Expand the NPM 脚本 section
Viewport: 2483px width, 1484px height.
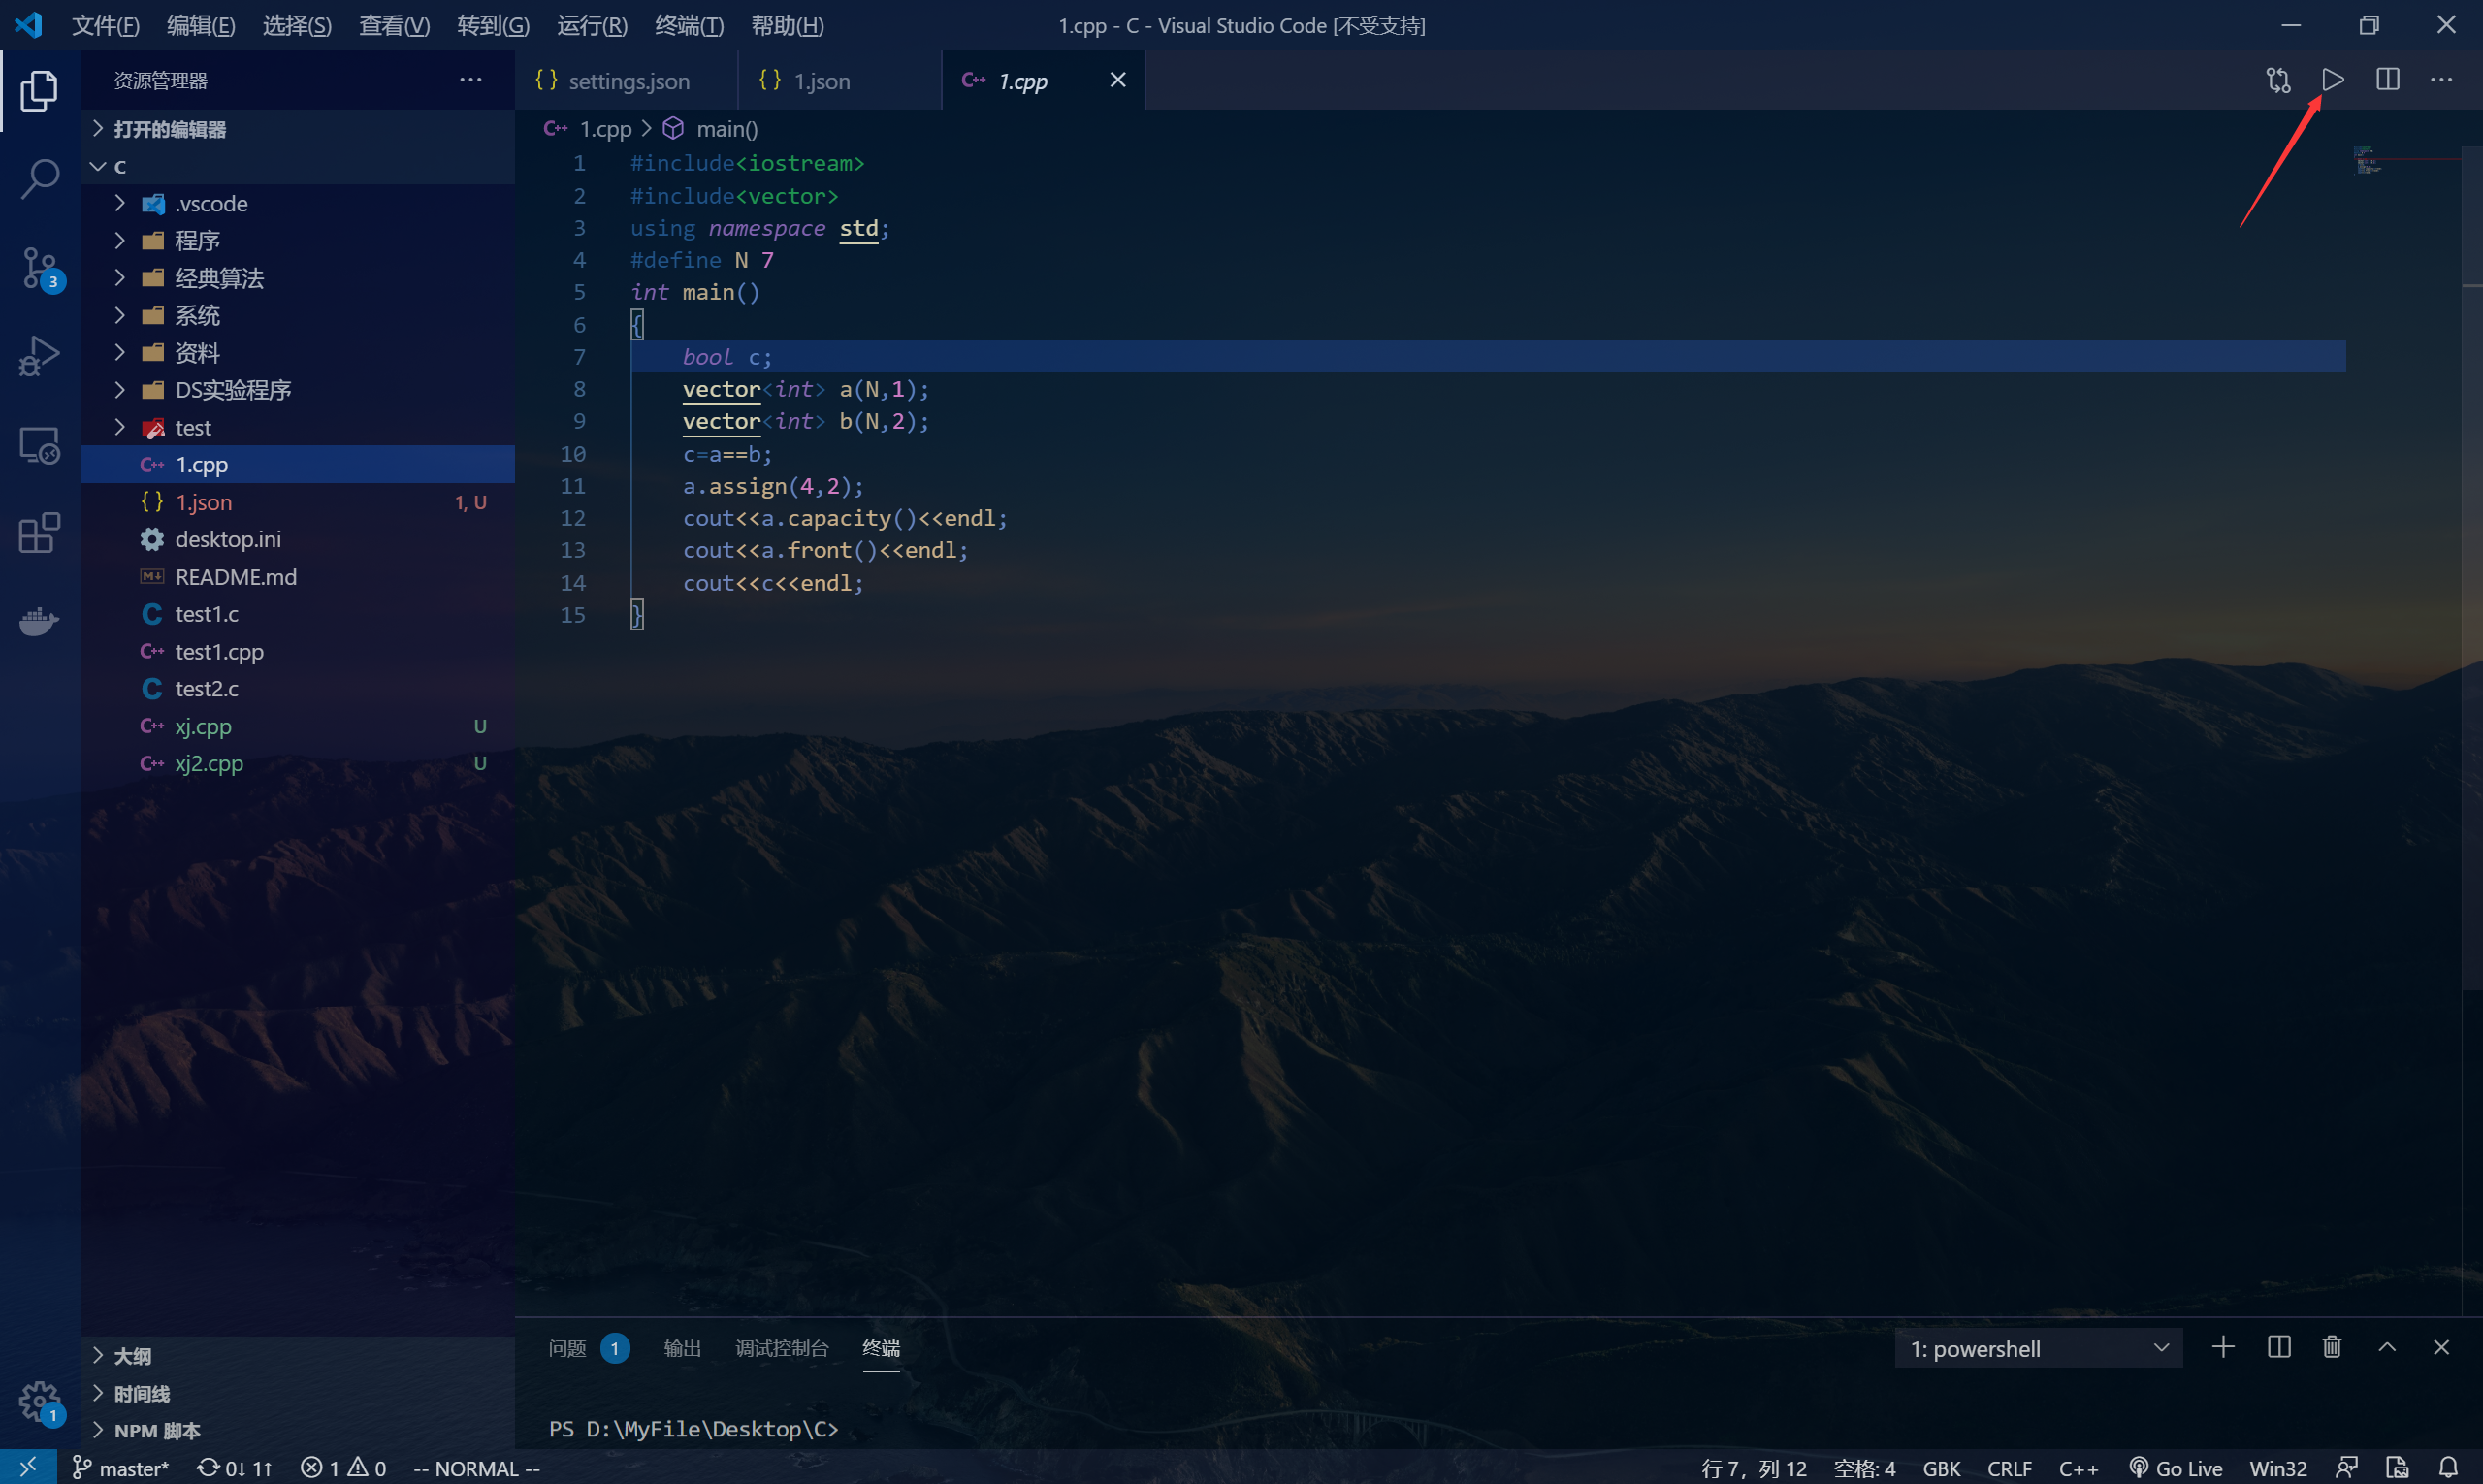pos(297,1430)
